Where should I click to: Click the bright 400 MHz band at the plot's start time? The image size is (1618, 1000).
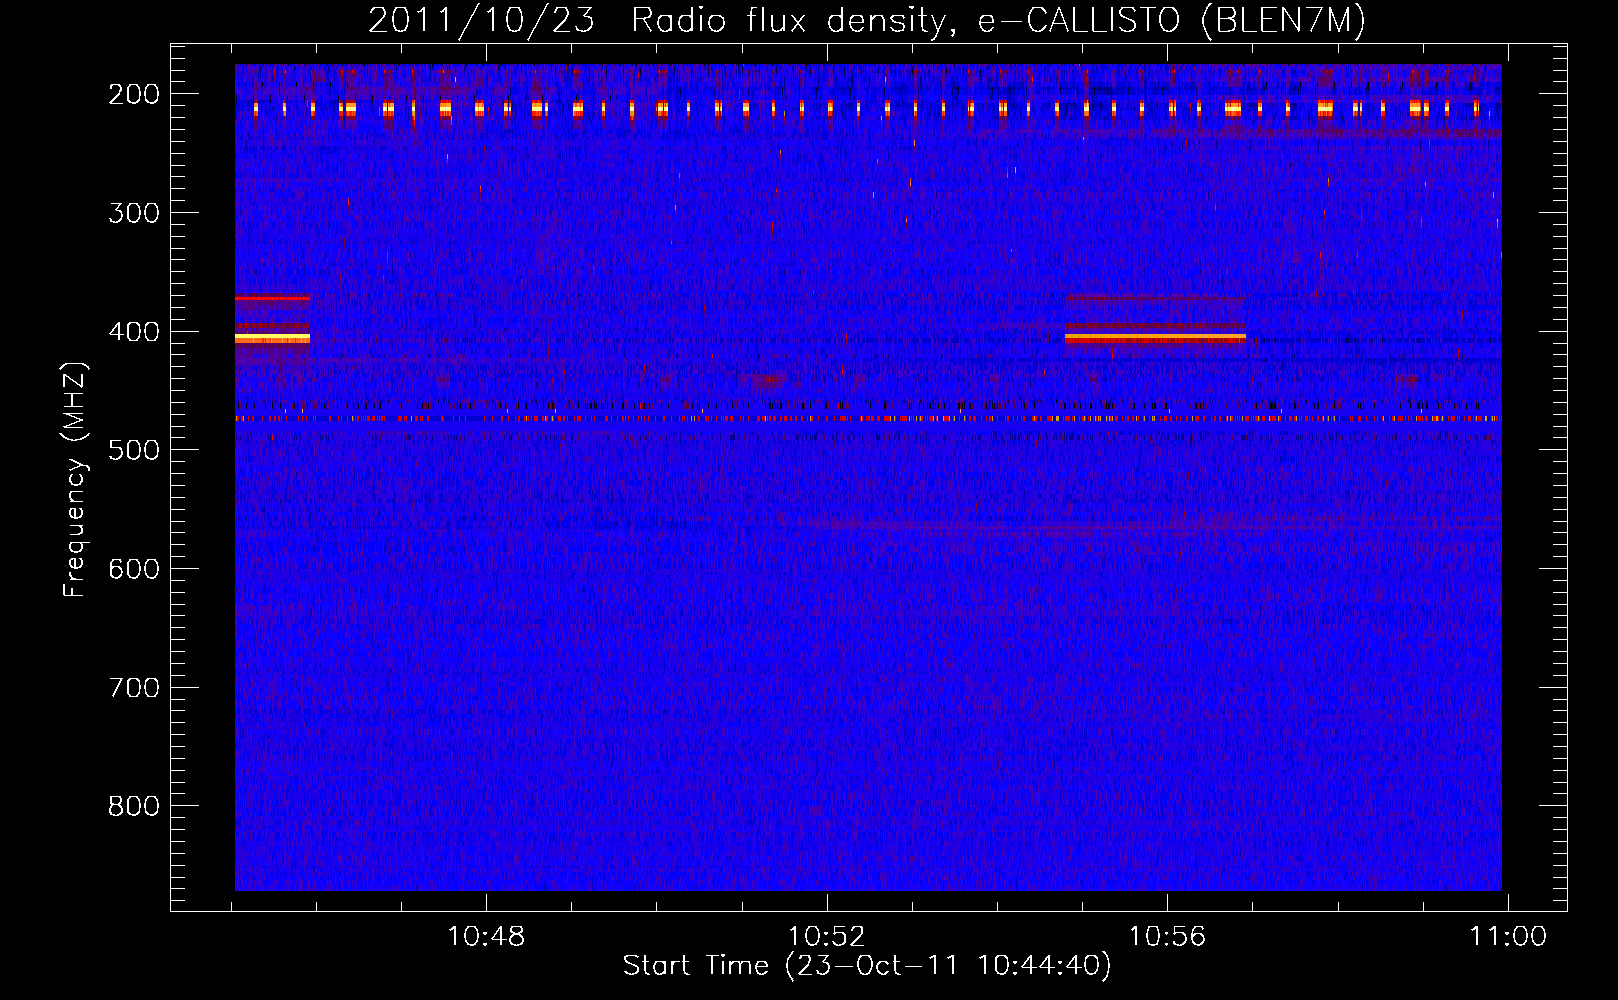click(272, 338)
